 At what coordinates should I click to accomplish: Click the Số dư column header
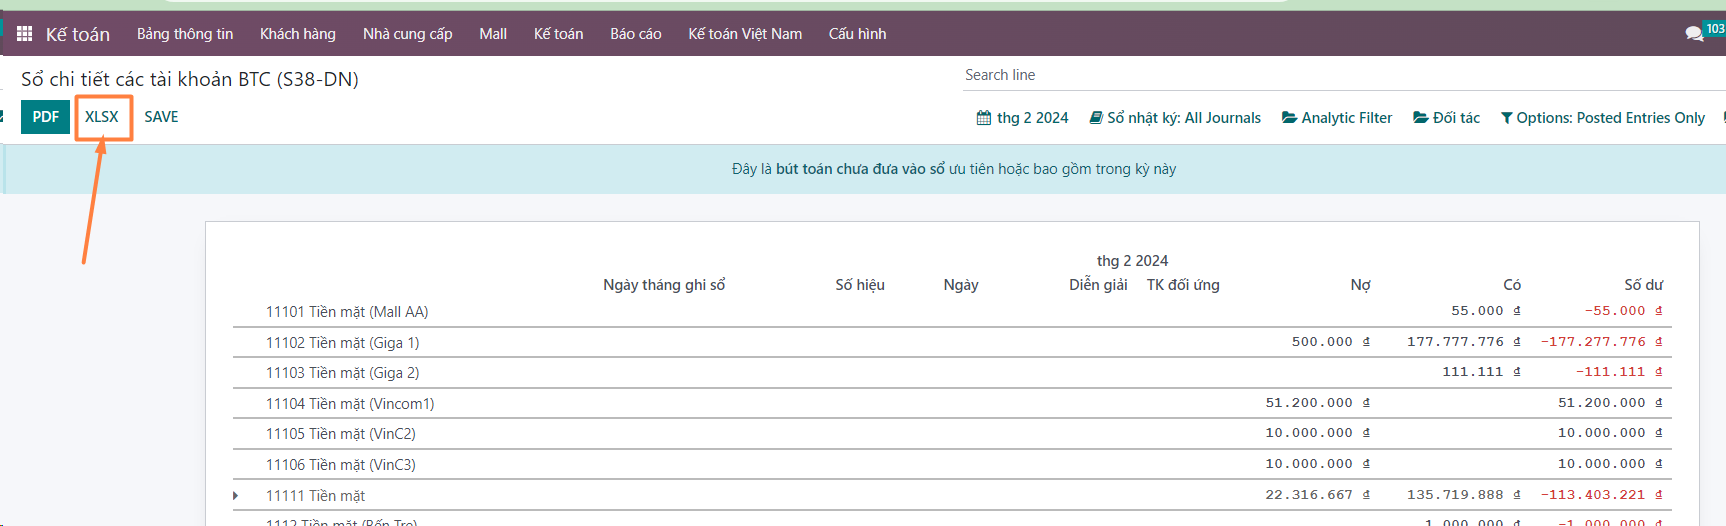click(x=1643, y=285)
